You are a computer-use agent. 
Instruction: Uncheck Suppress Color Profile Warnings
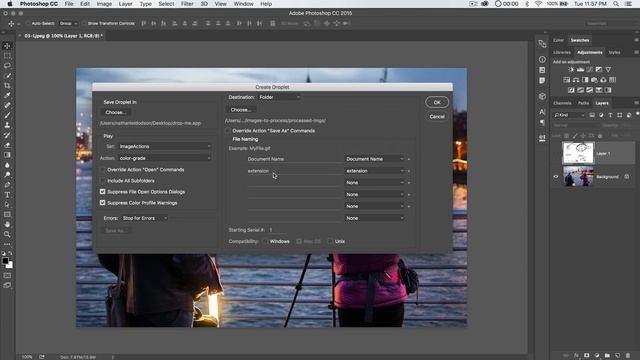tap(102, 203)
